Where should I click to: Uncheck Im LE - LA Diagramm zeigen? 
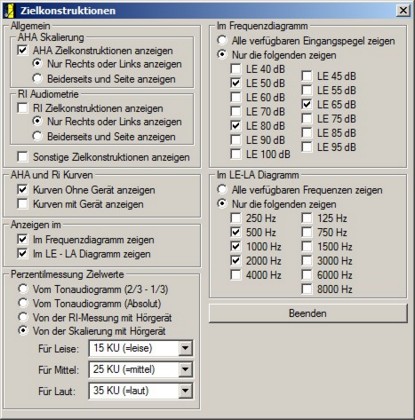coord(22,254)
